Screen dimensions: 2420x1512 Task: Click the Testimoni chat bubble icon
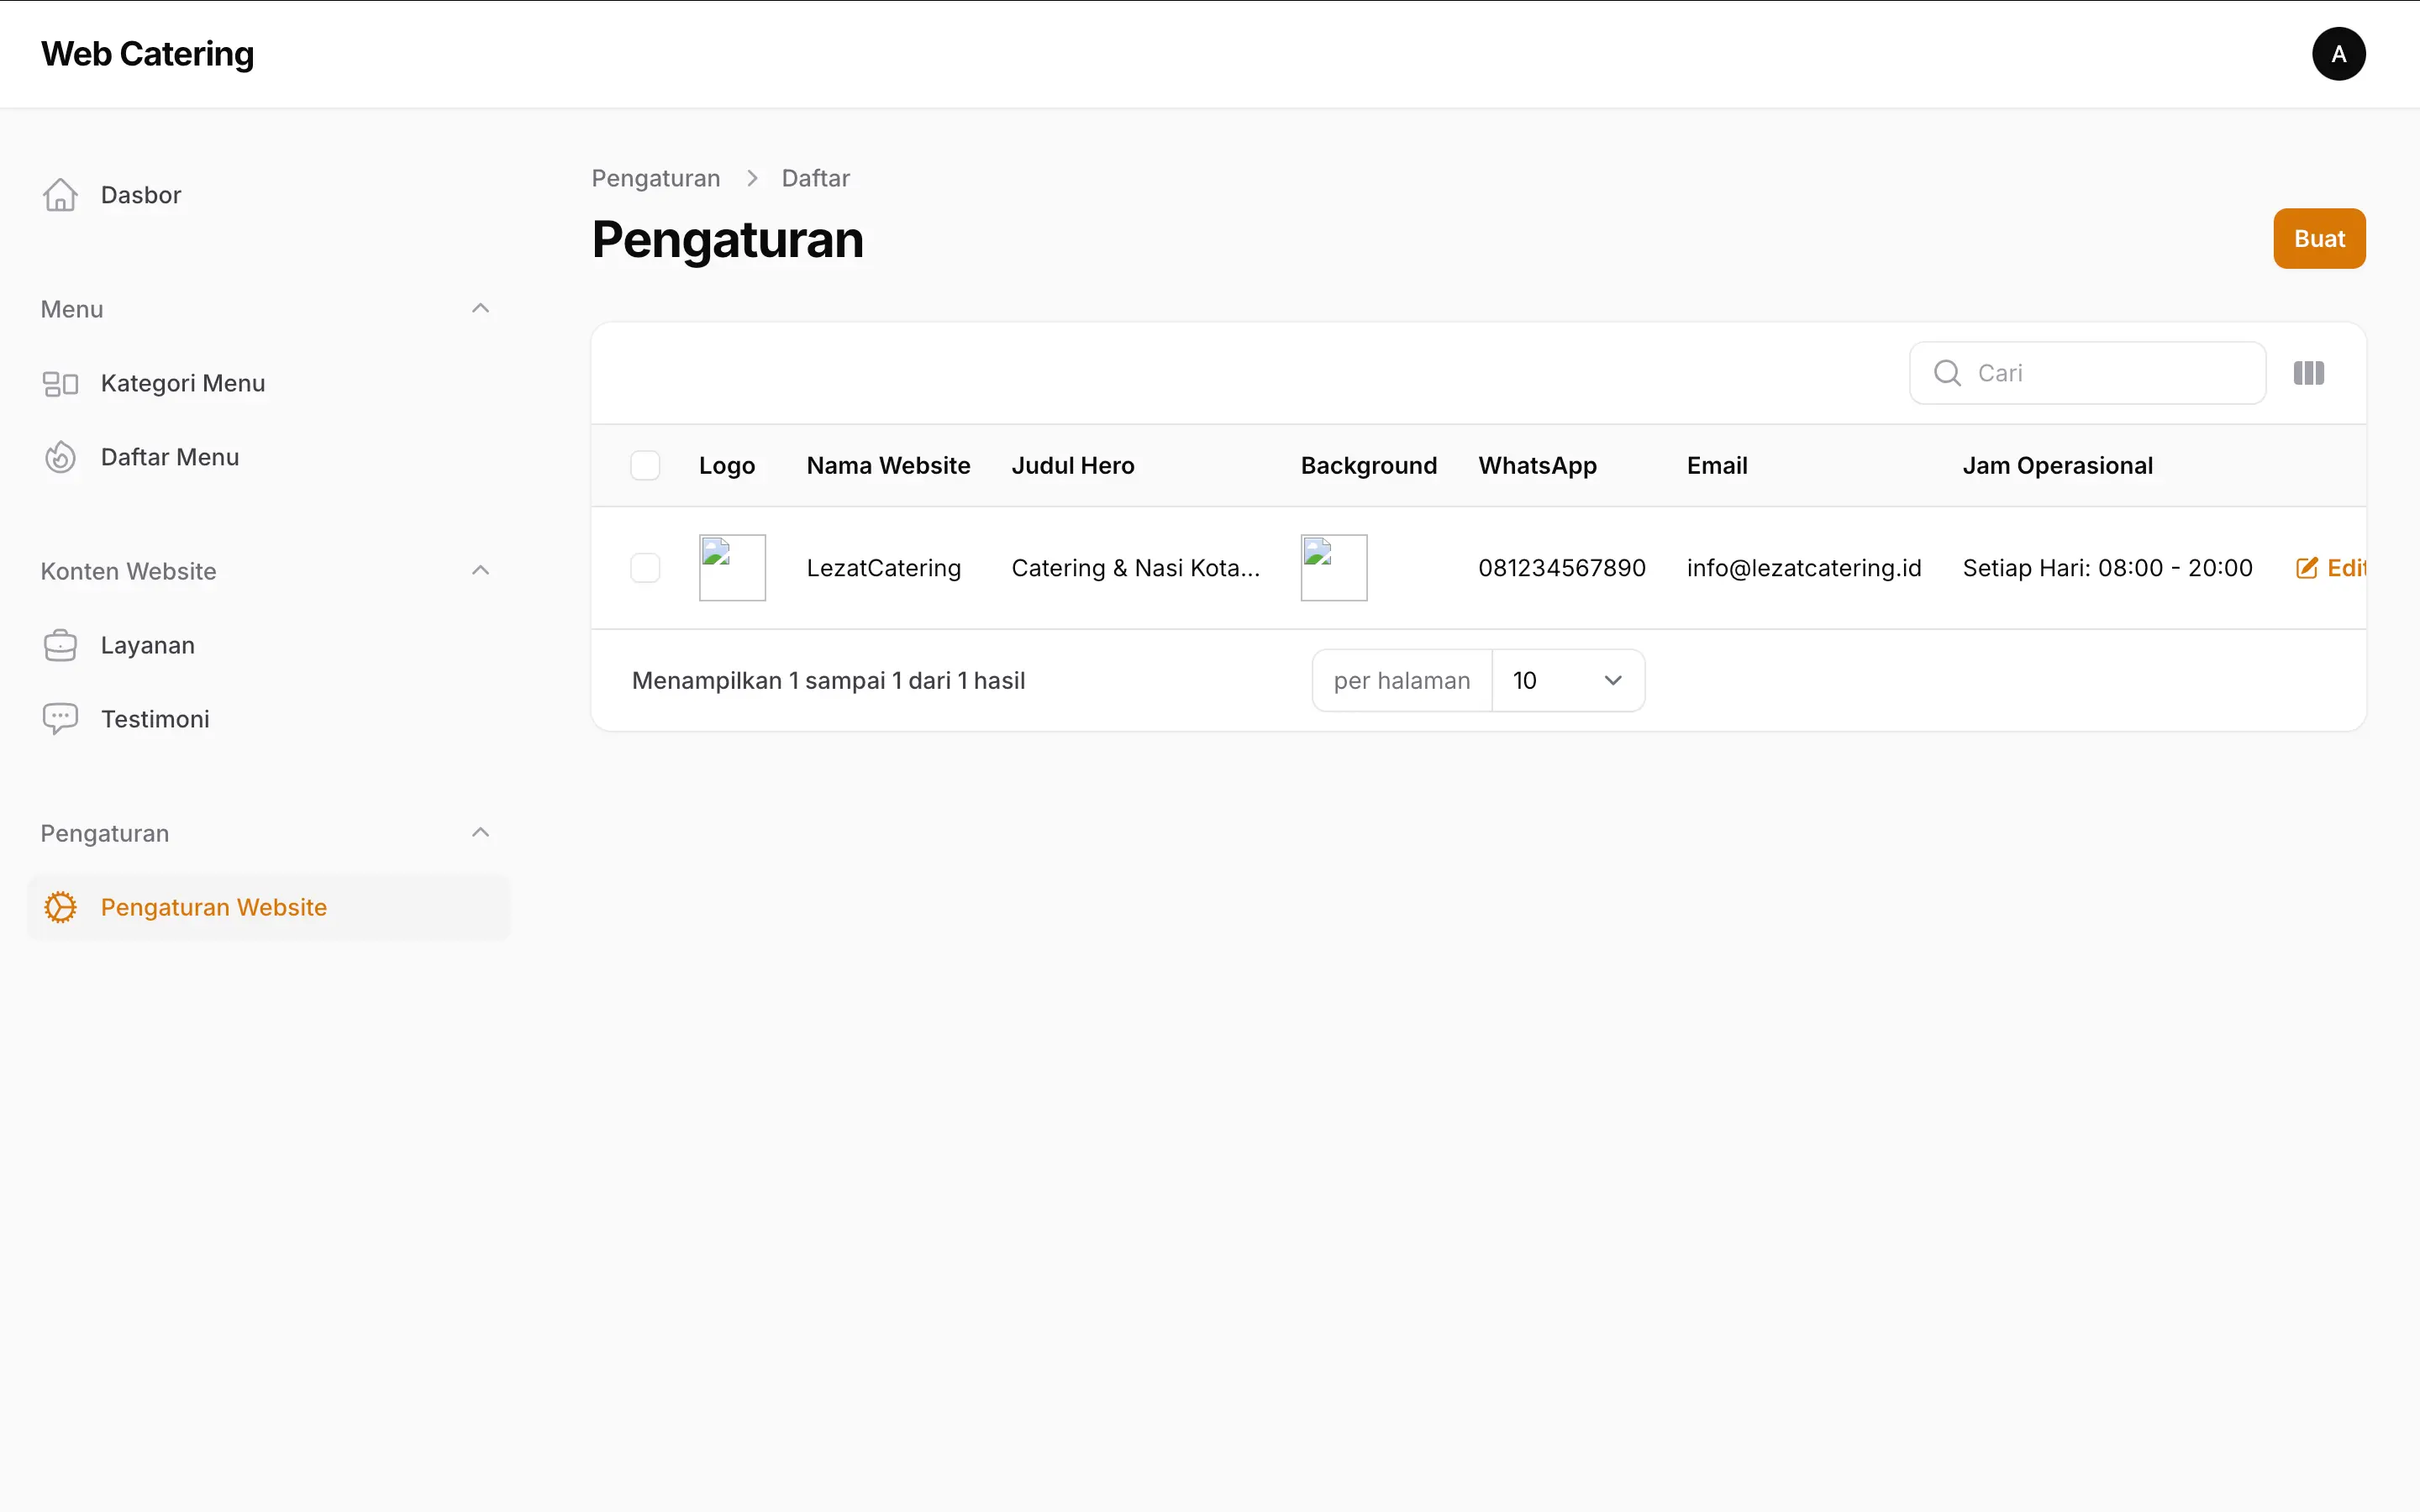60,719
